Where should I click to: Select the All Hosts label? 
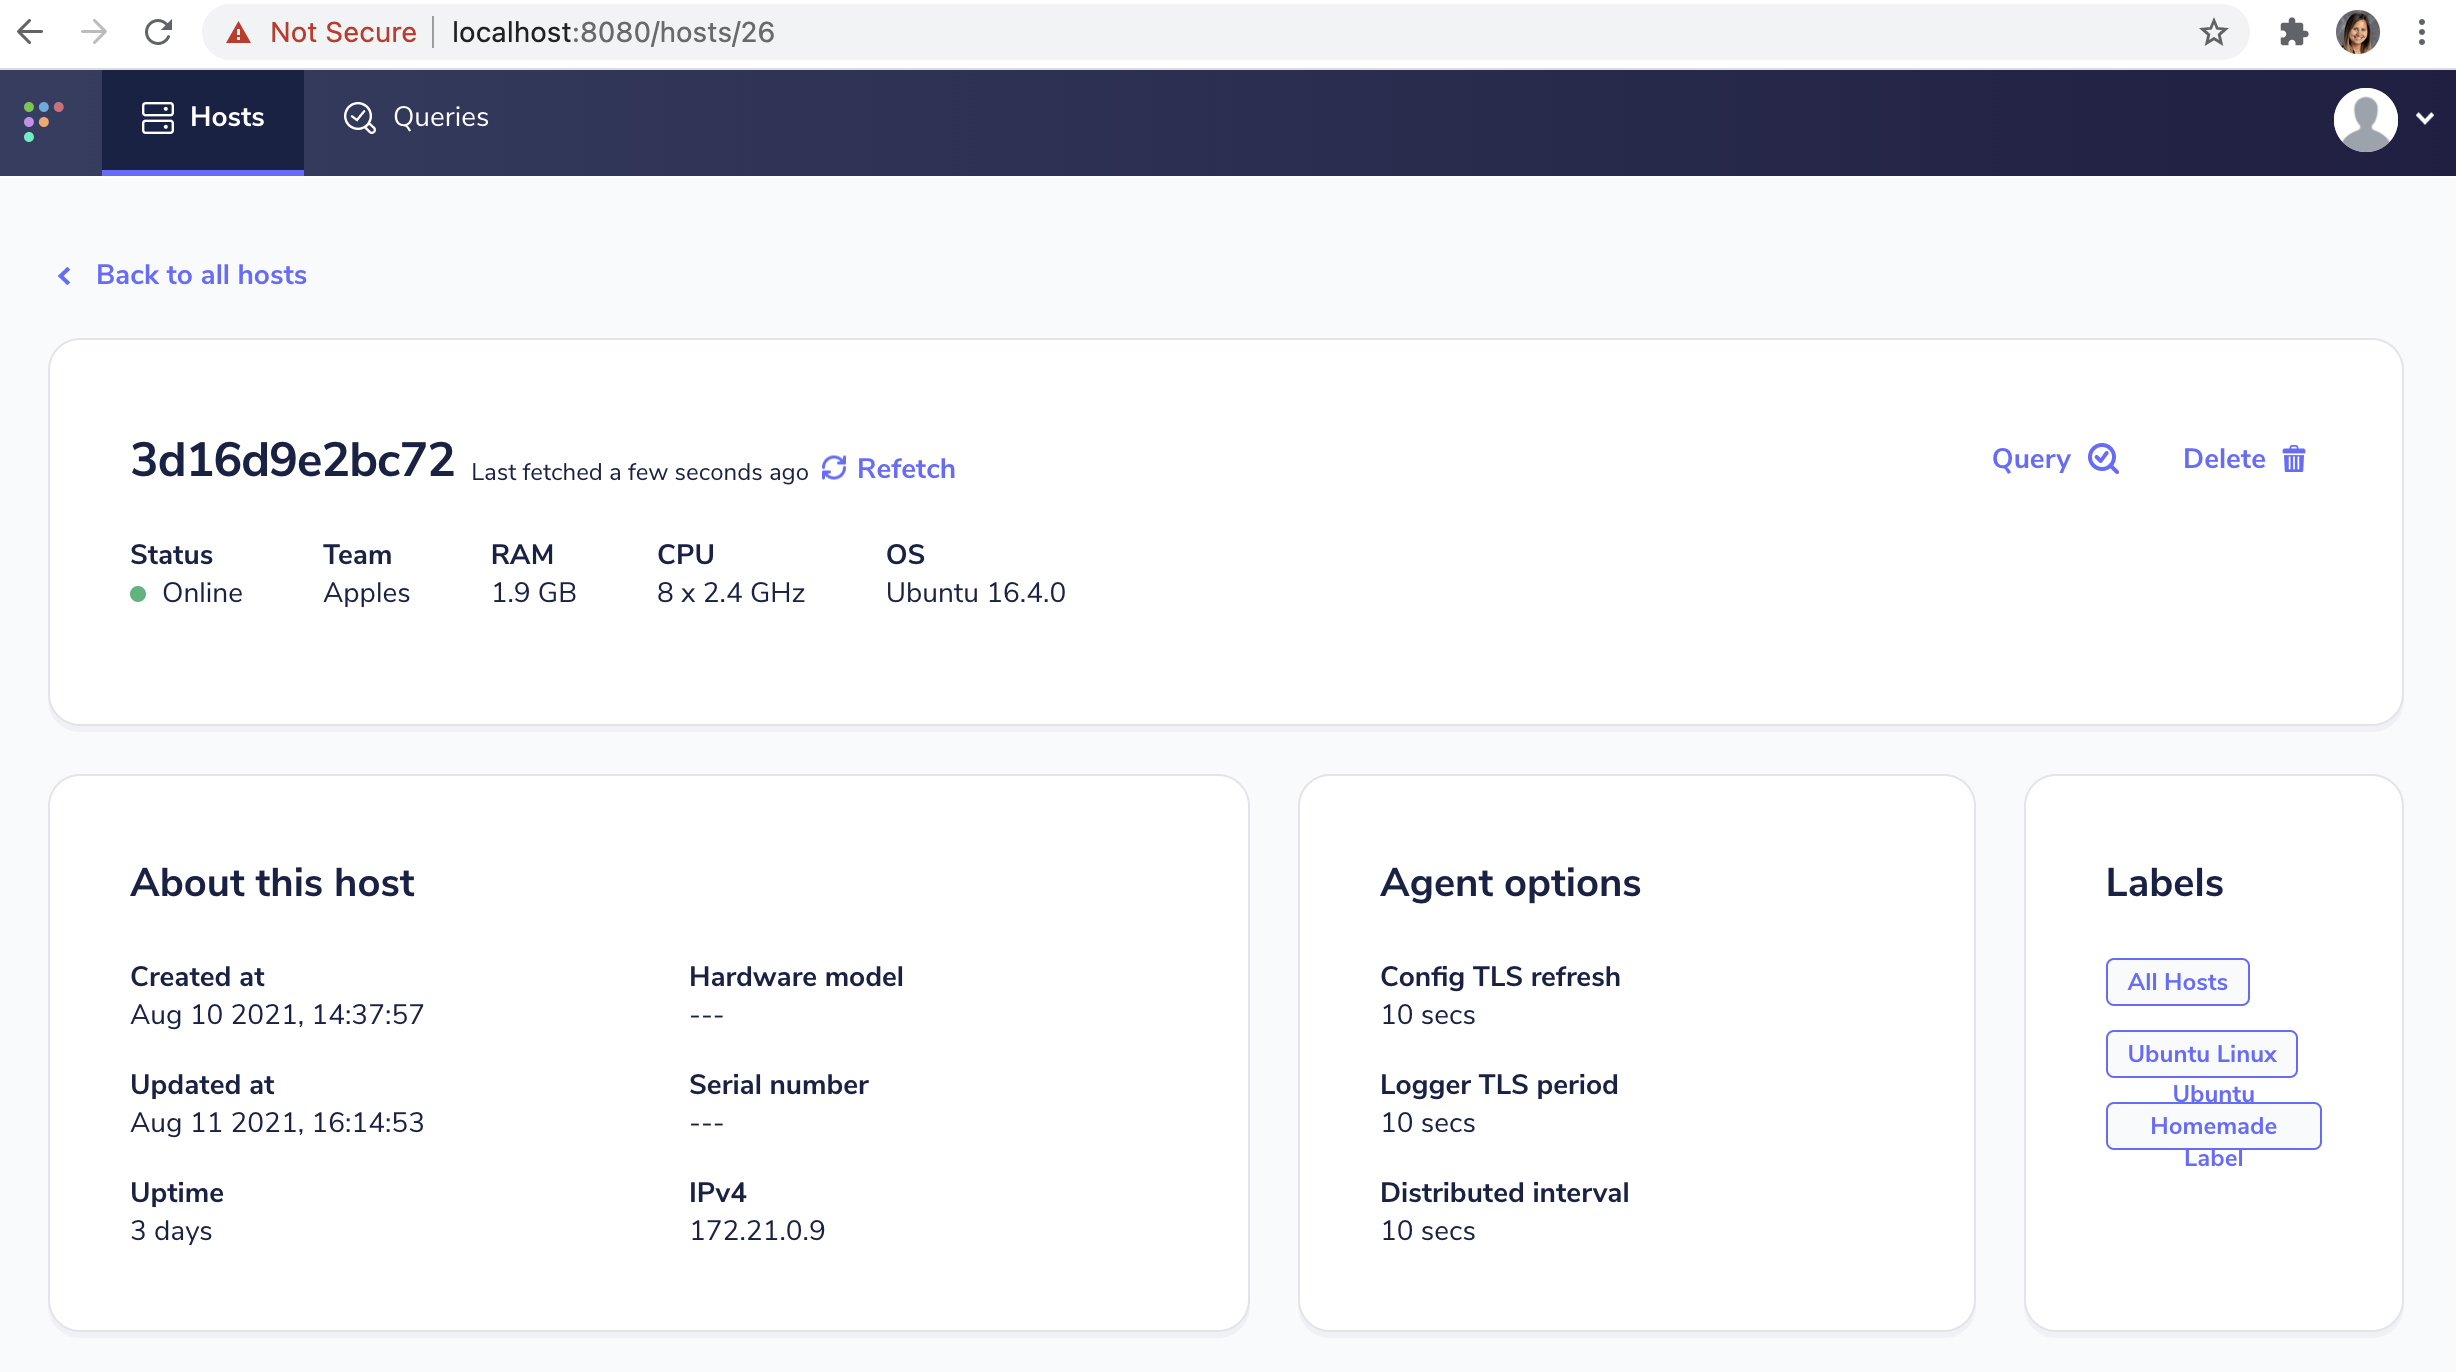point(2177,982)
